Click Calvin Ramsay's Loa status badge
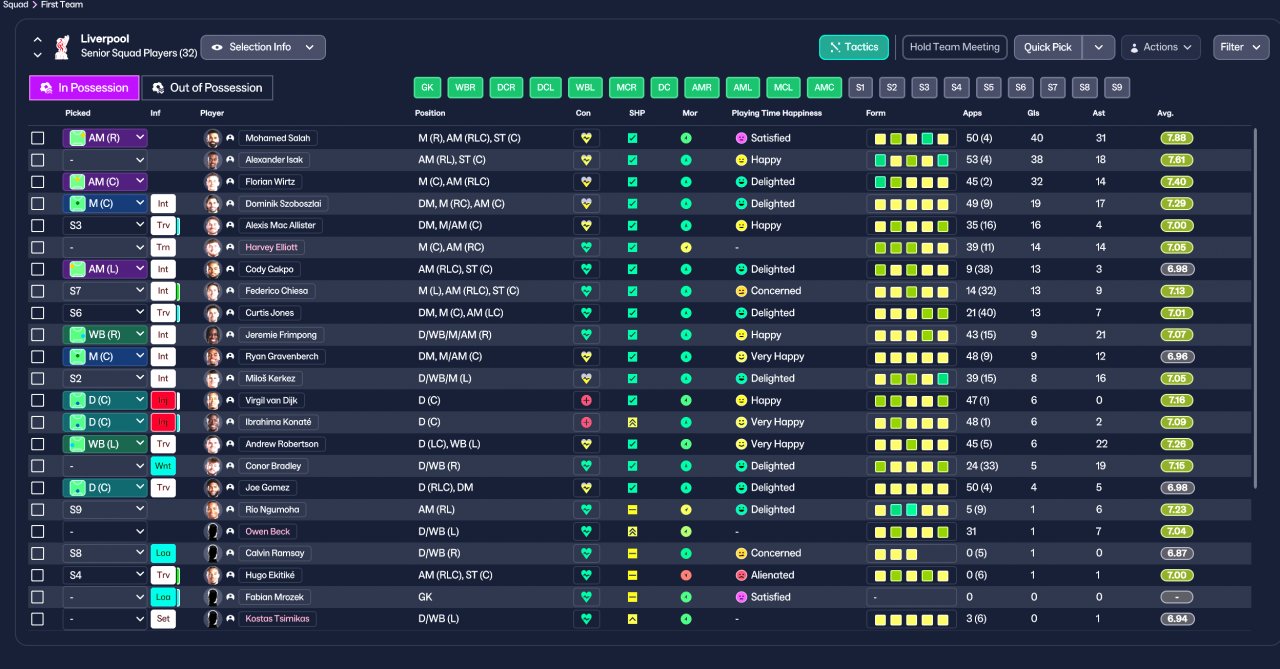 coord(163,553)
